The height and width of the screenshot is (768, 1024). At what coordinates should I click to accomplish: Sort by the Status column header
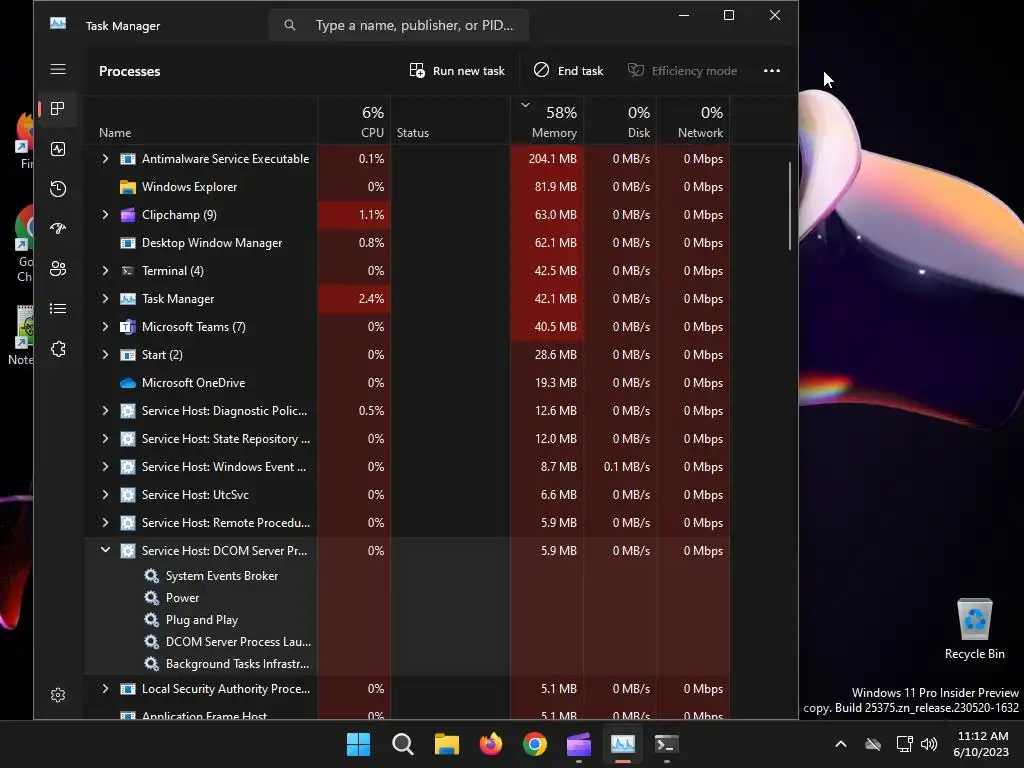pyautogui.click(x=450, y=121)
